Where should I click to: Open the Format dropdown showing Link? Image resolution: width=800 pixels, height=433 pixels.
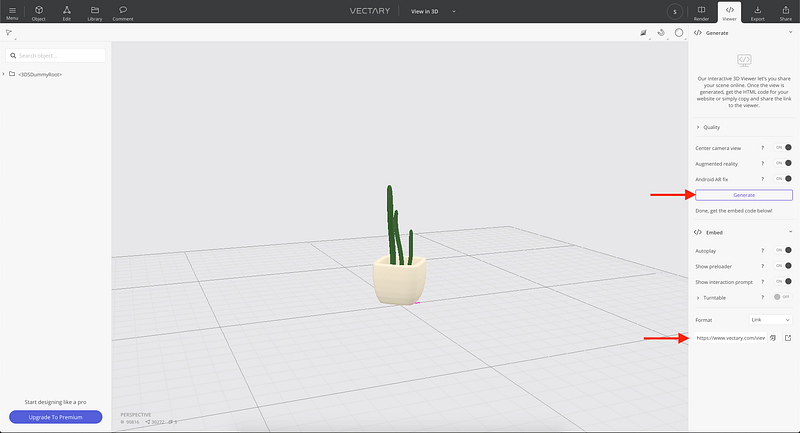tap(770, 320)
